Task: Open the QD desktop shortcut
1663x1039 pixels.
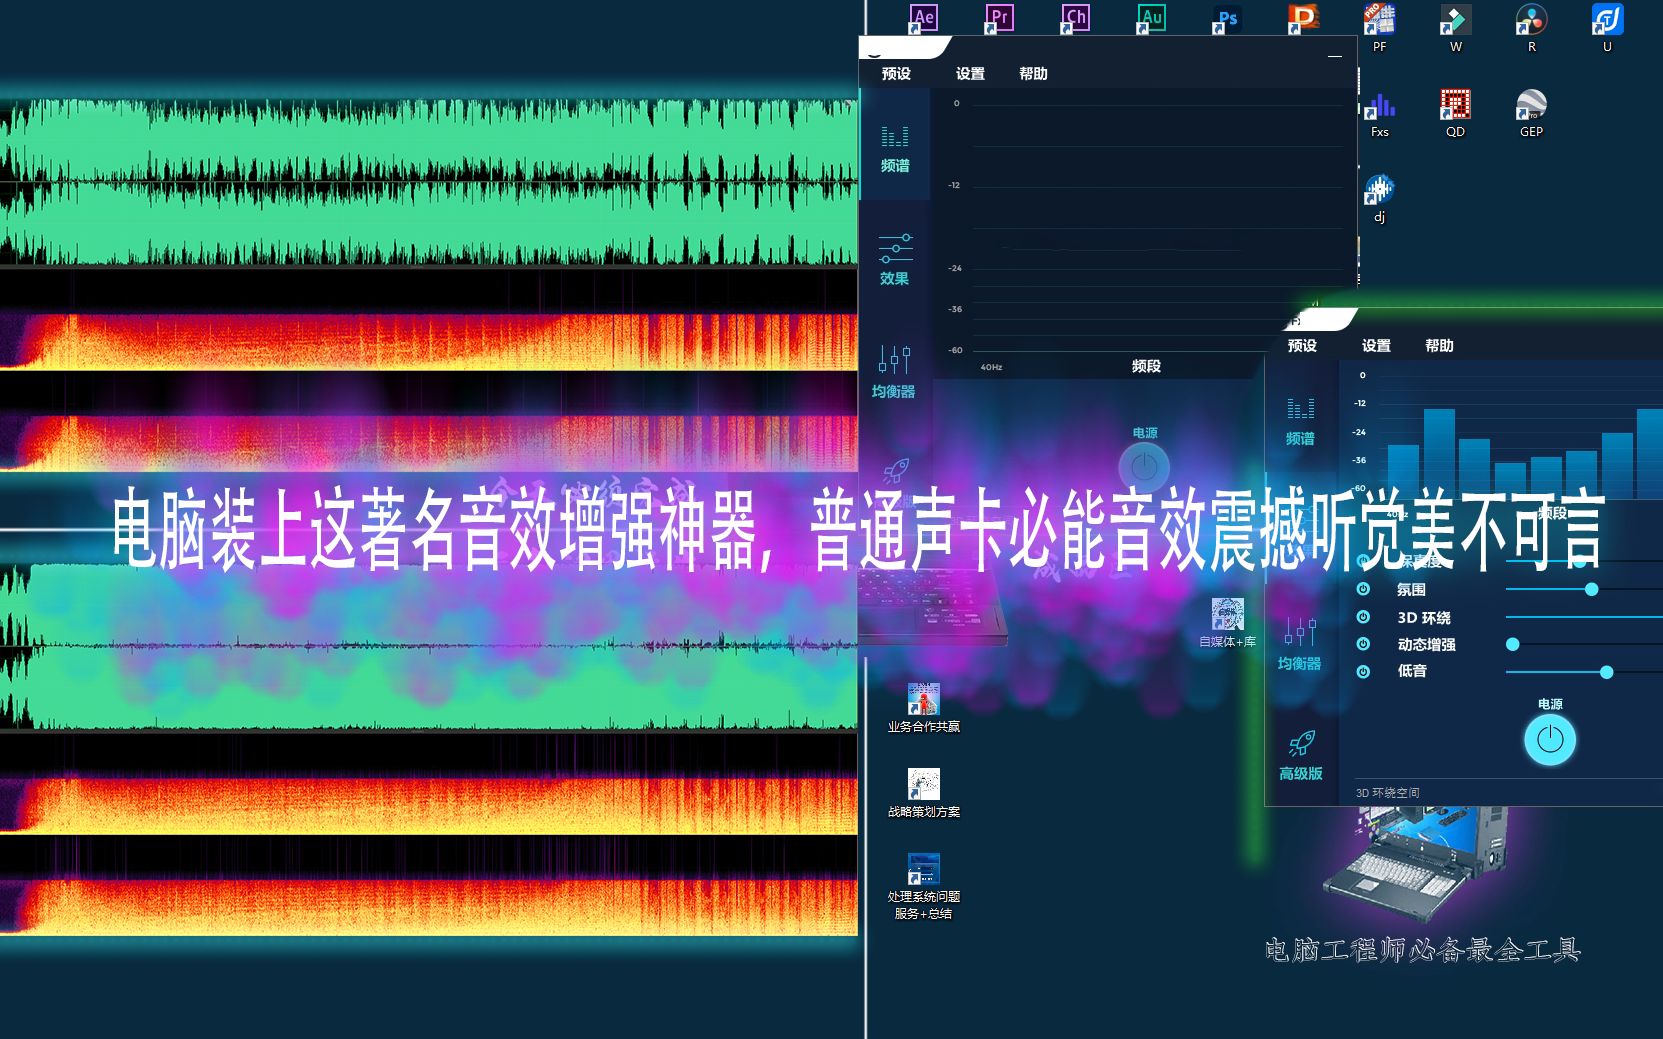Action: coord(1455,113)
